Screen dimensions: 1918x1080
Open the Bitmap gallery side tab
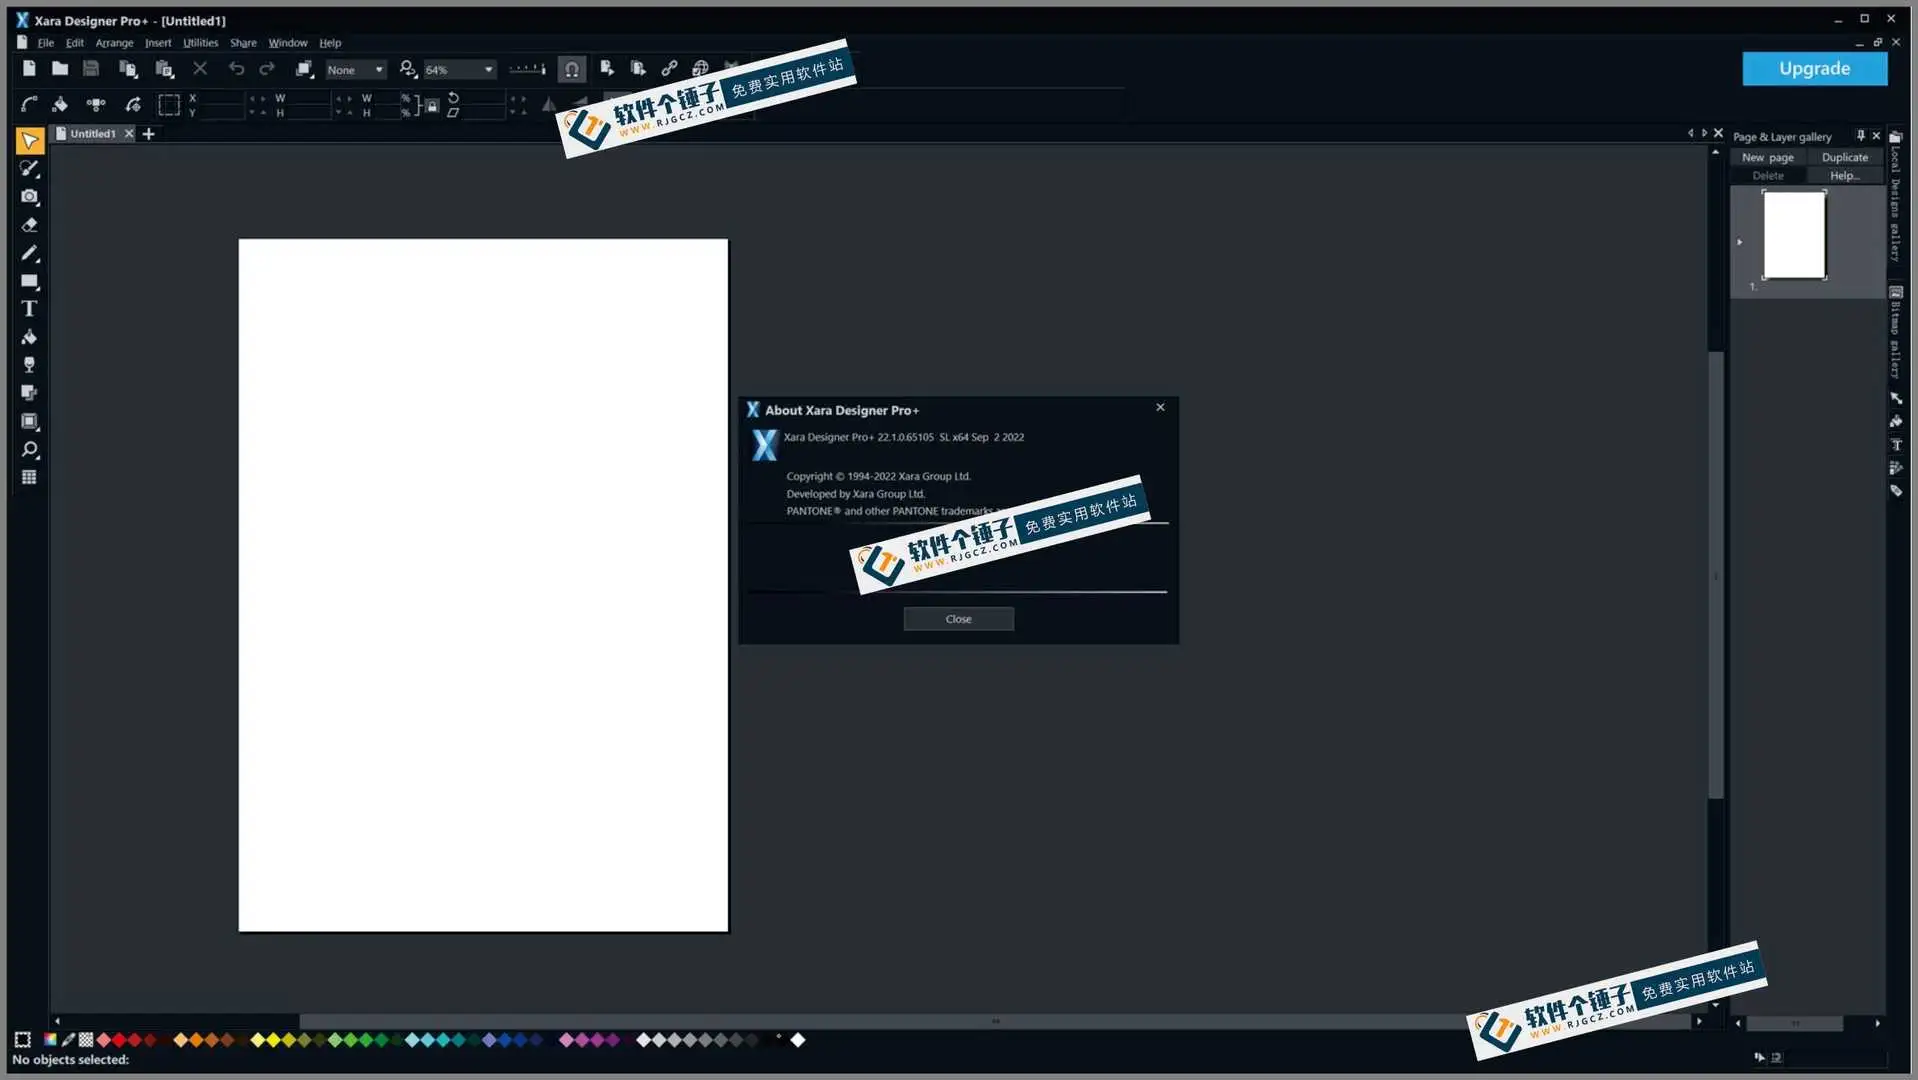point(1895,335)
